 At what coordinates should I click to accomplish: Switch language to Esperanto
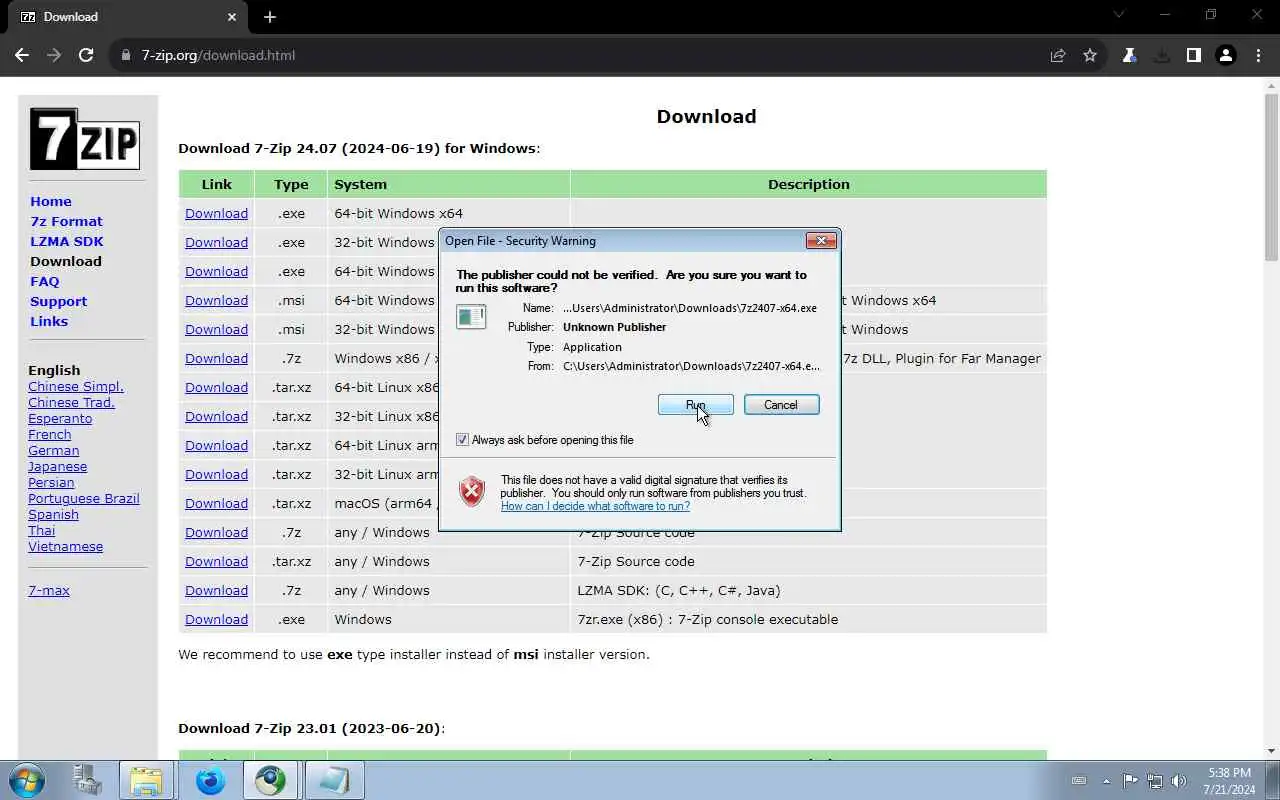pyautogui.click(x=60, y=418)
